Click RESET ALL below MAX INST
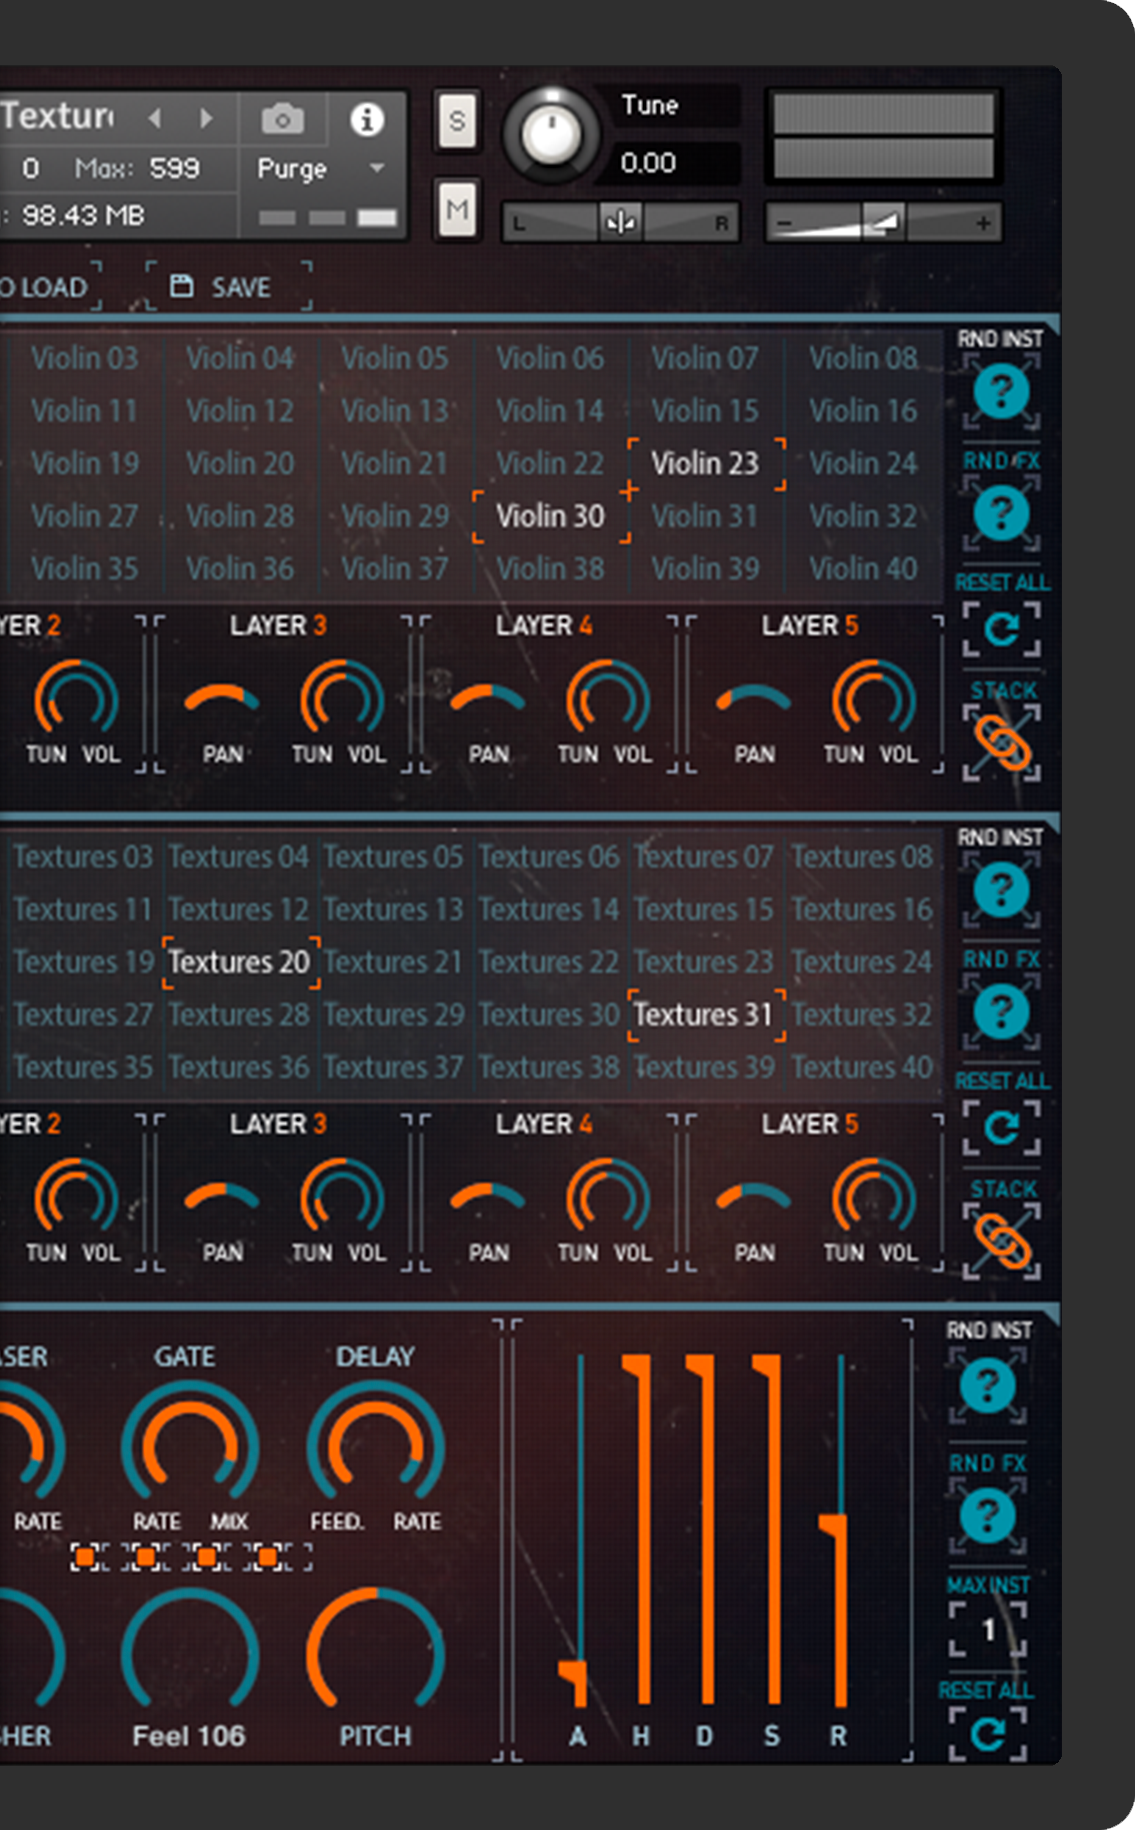The image size is (1135, 1830). 987,1733
